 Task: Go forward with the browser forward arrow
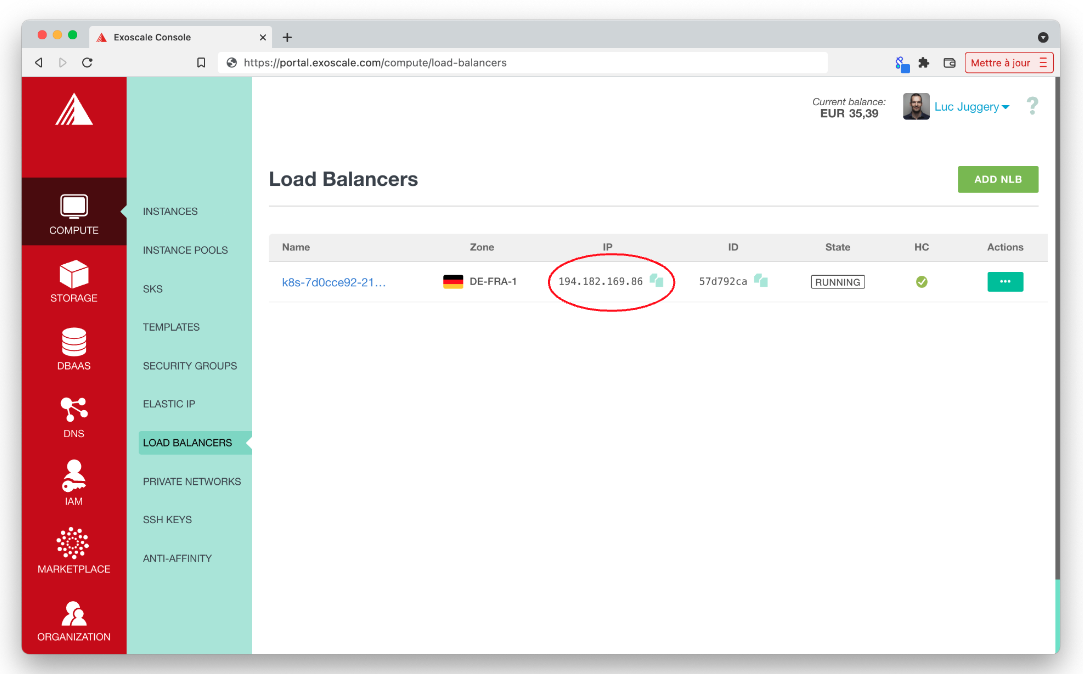pos(62,62)
